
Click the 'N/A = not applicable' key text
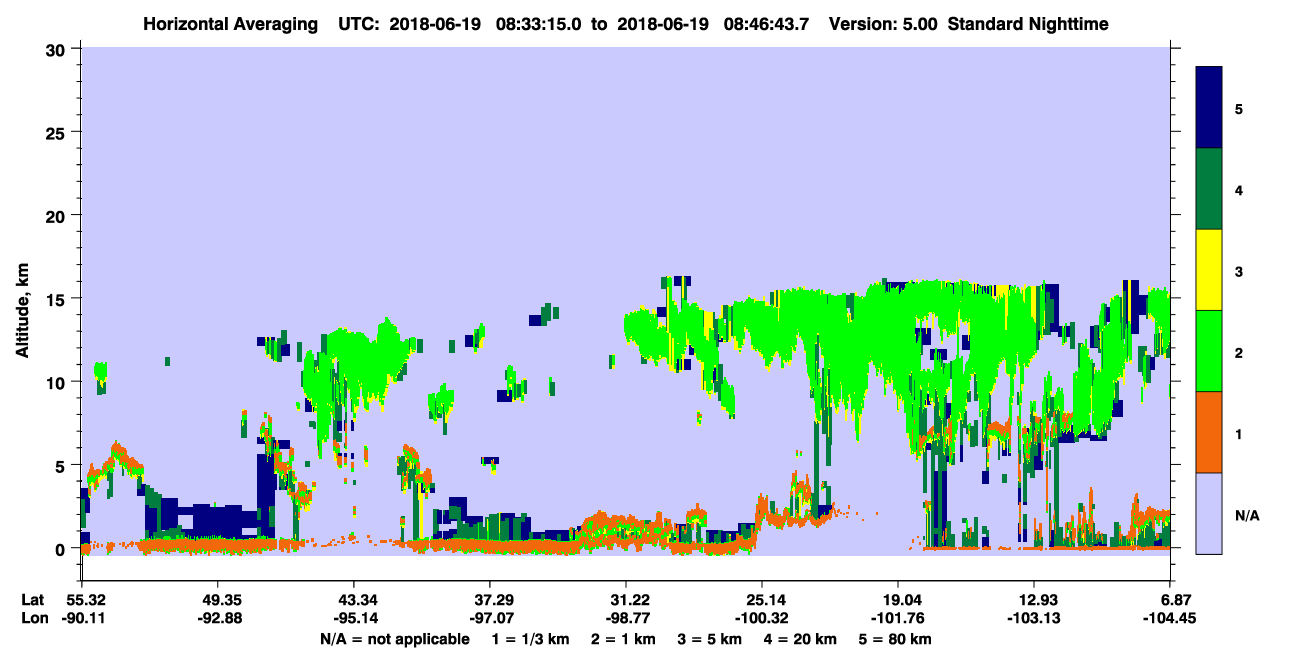(394, 639)
